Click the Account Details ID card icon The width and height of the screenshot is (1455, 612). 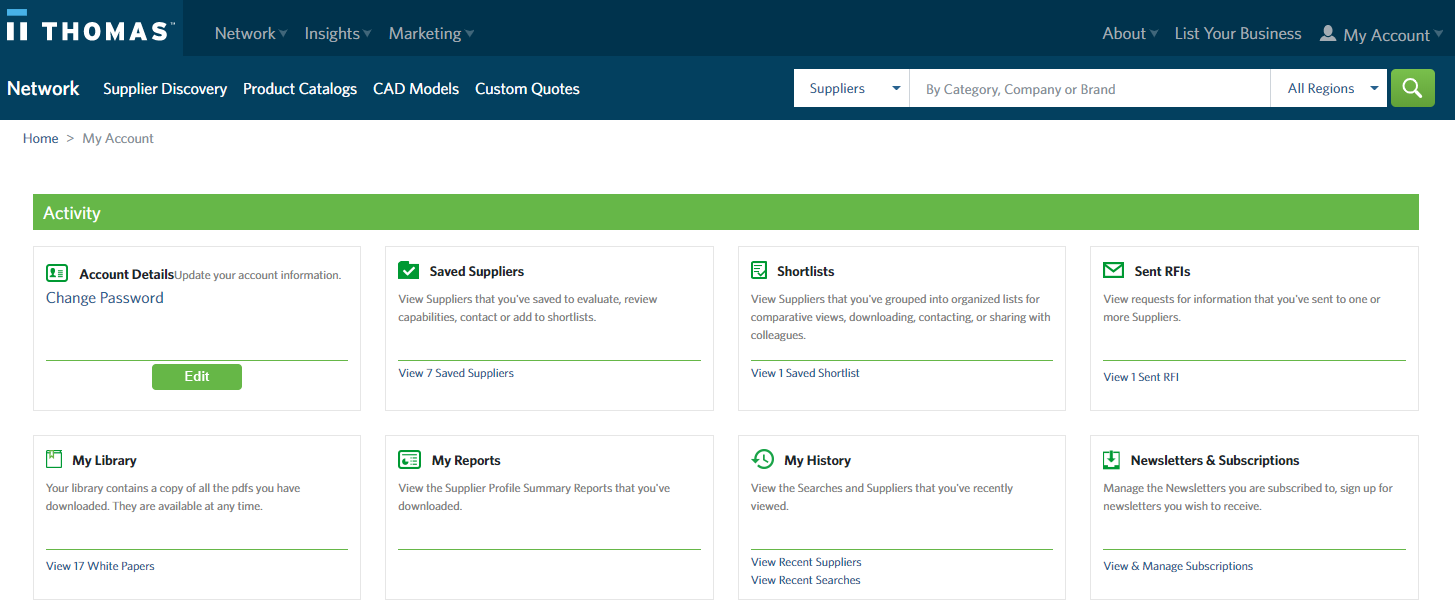(x=57, y=273)
